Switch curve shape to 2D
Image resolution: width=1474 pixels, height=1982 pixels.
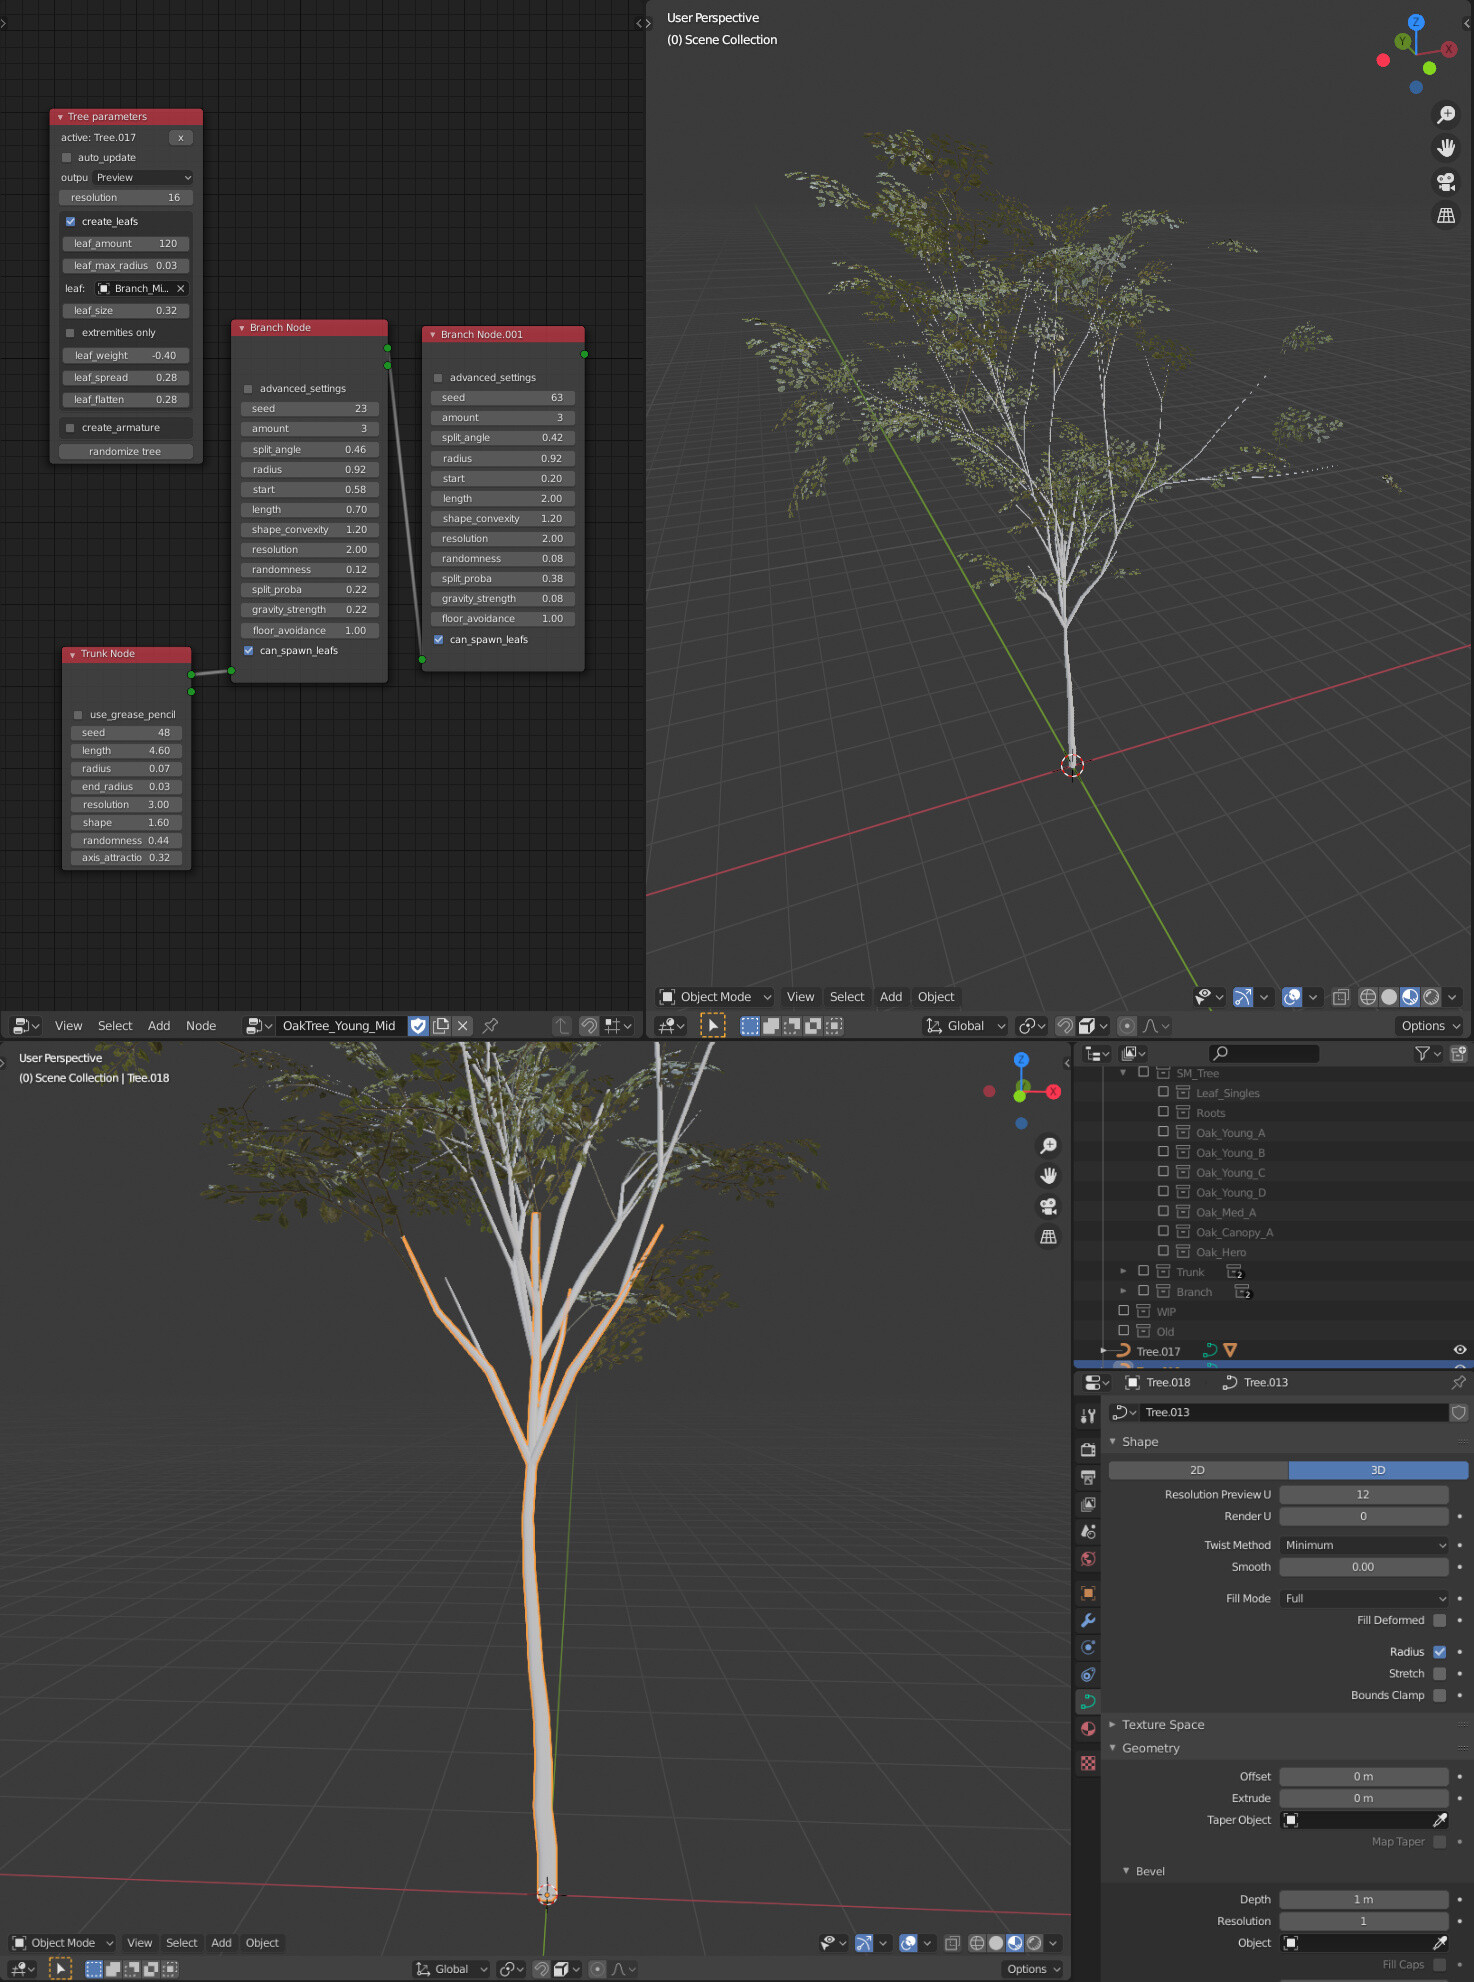click(x=1198, y=1470)
